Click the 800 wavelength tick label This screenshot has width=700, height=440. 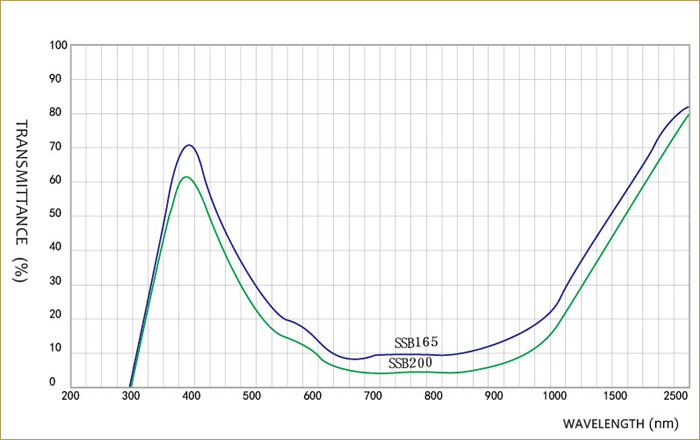(433, 396)
